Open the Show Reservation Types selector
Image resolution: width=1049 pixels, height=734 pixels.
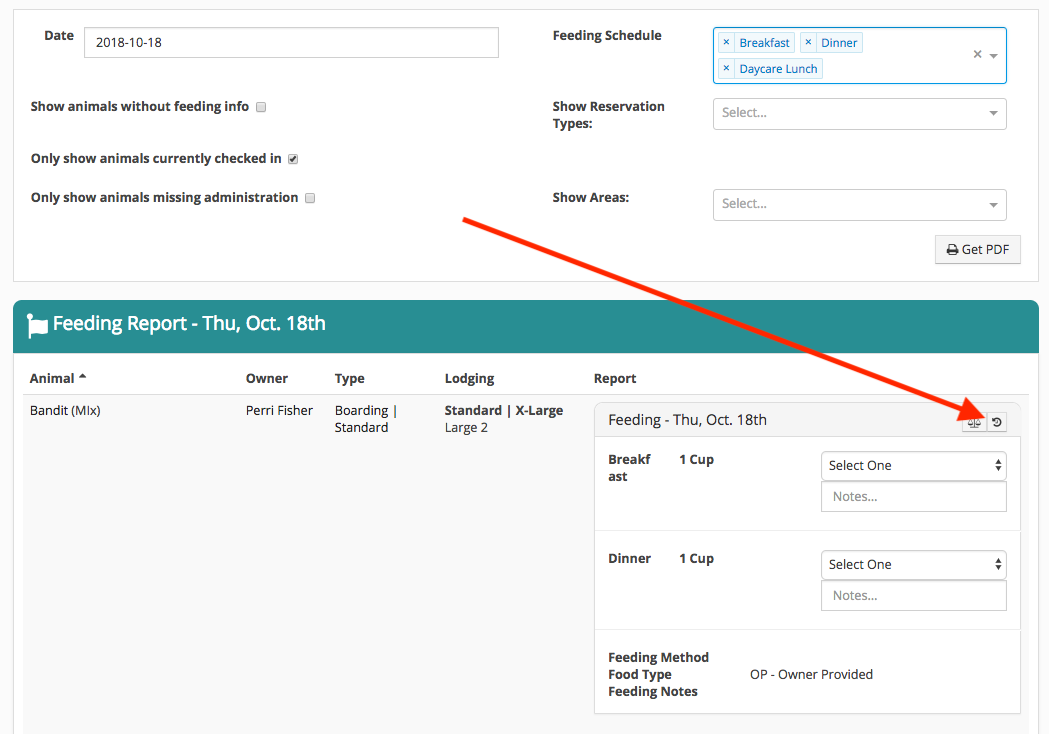(x=858, y=113)
